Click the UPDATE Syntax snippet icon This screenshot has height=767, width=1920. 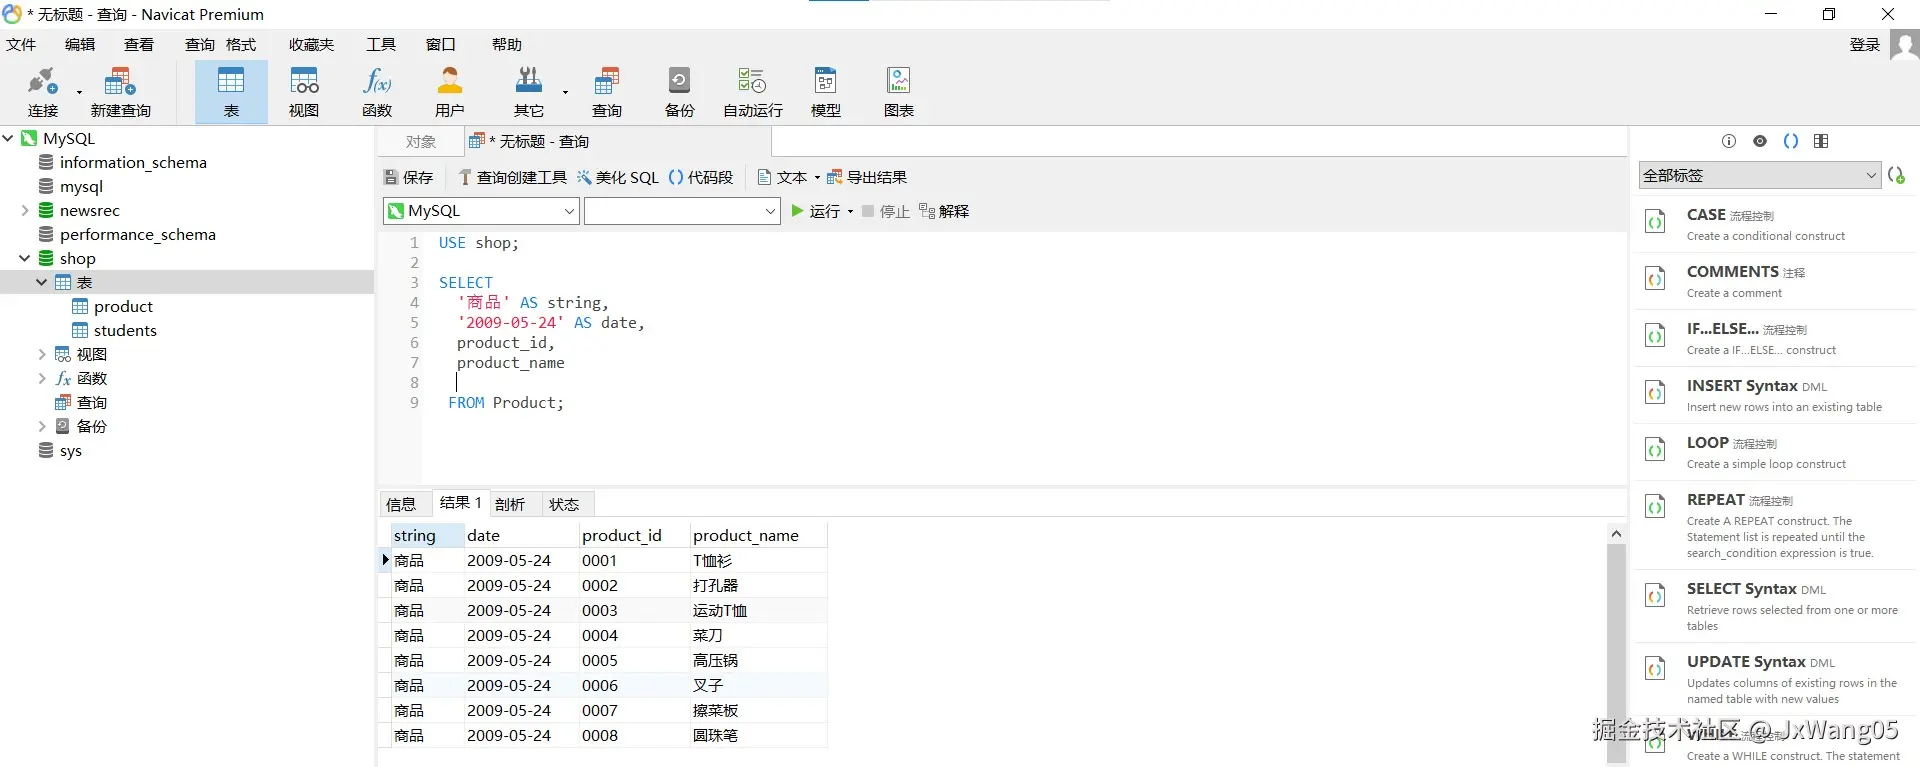pos(1656,669)
